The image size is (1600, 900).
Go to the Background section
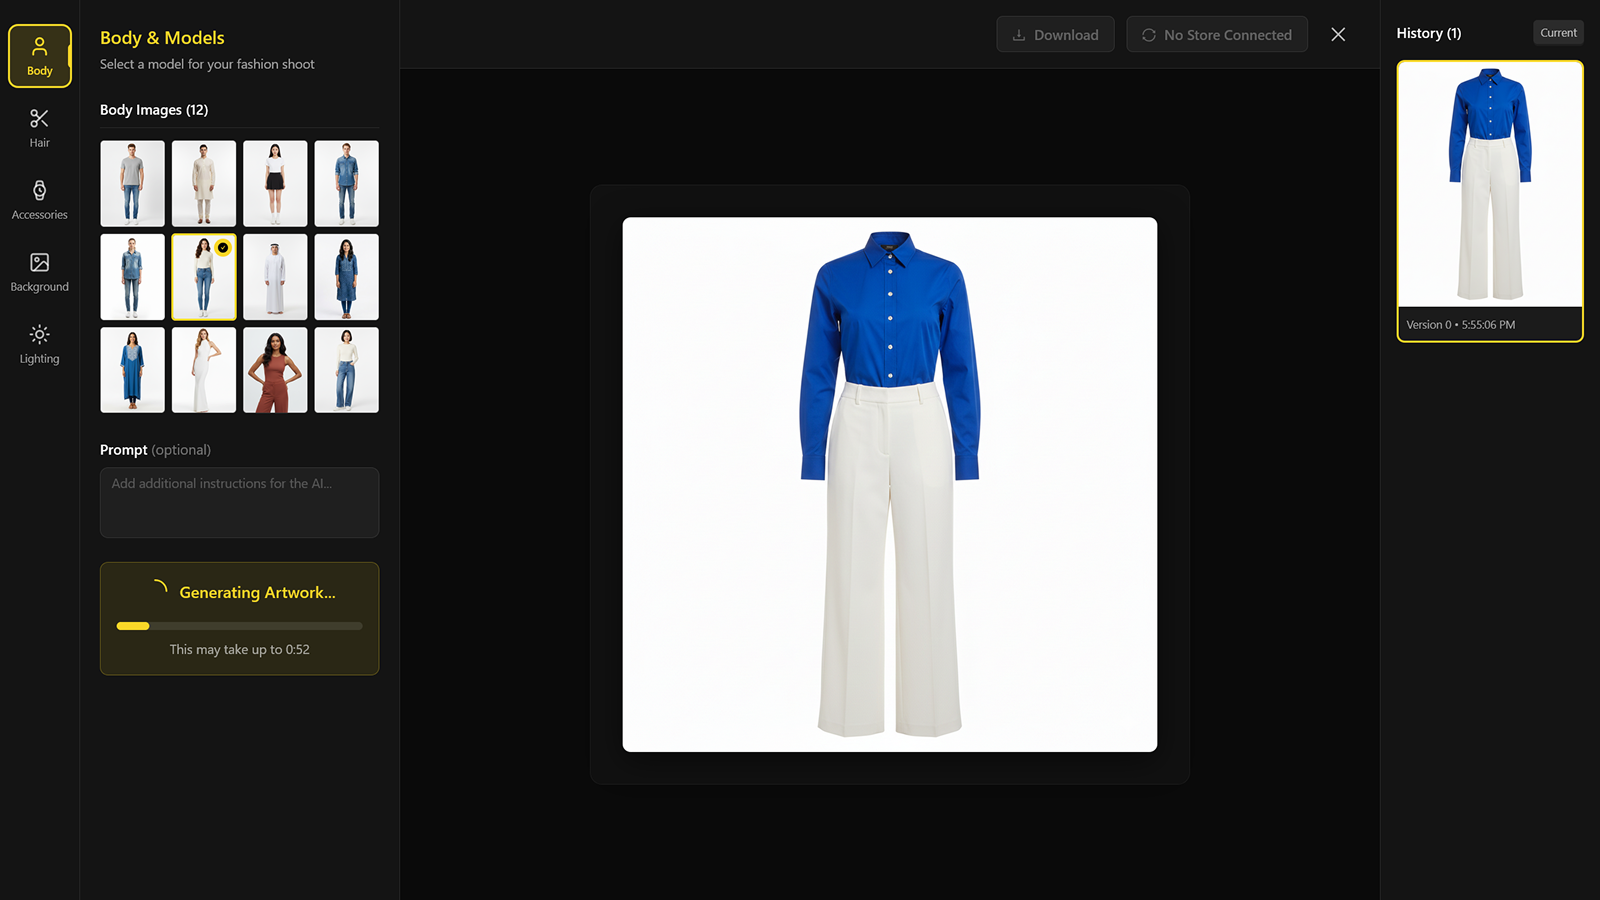40,272
